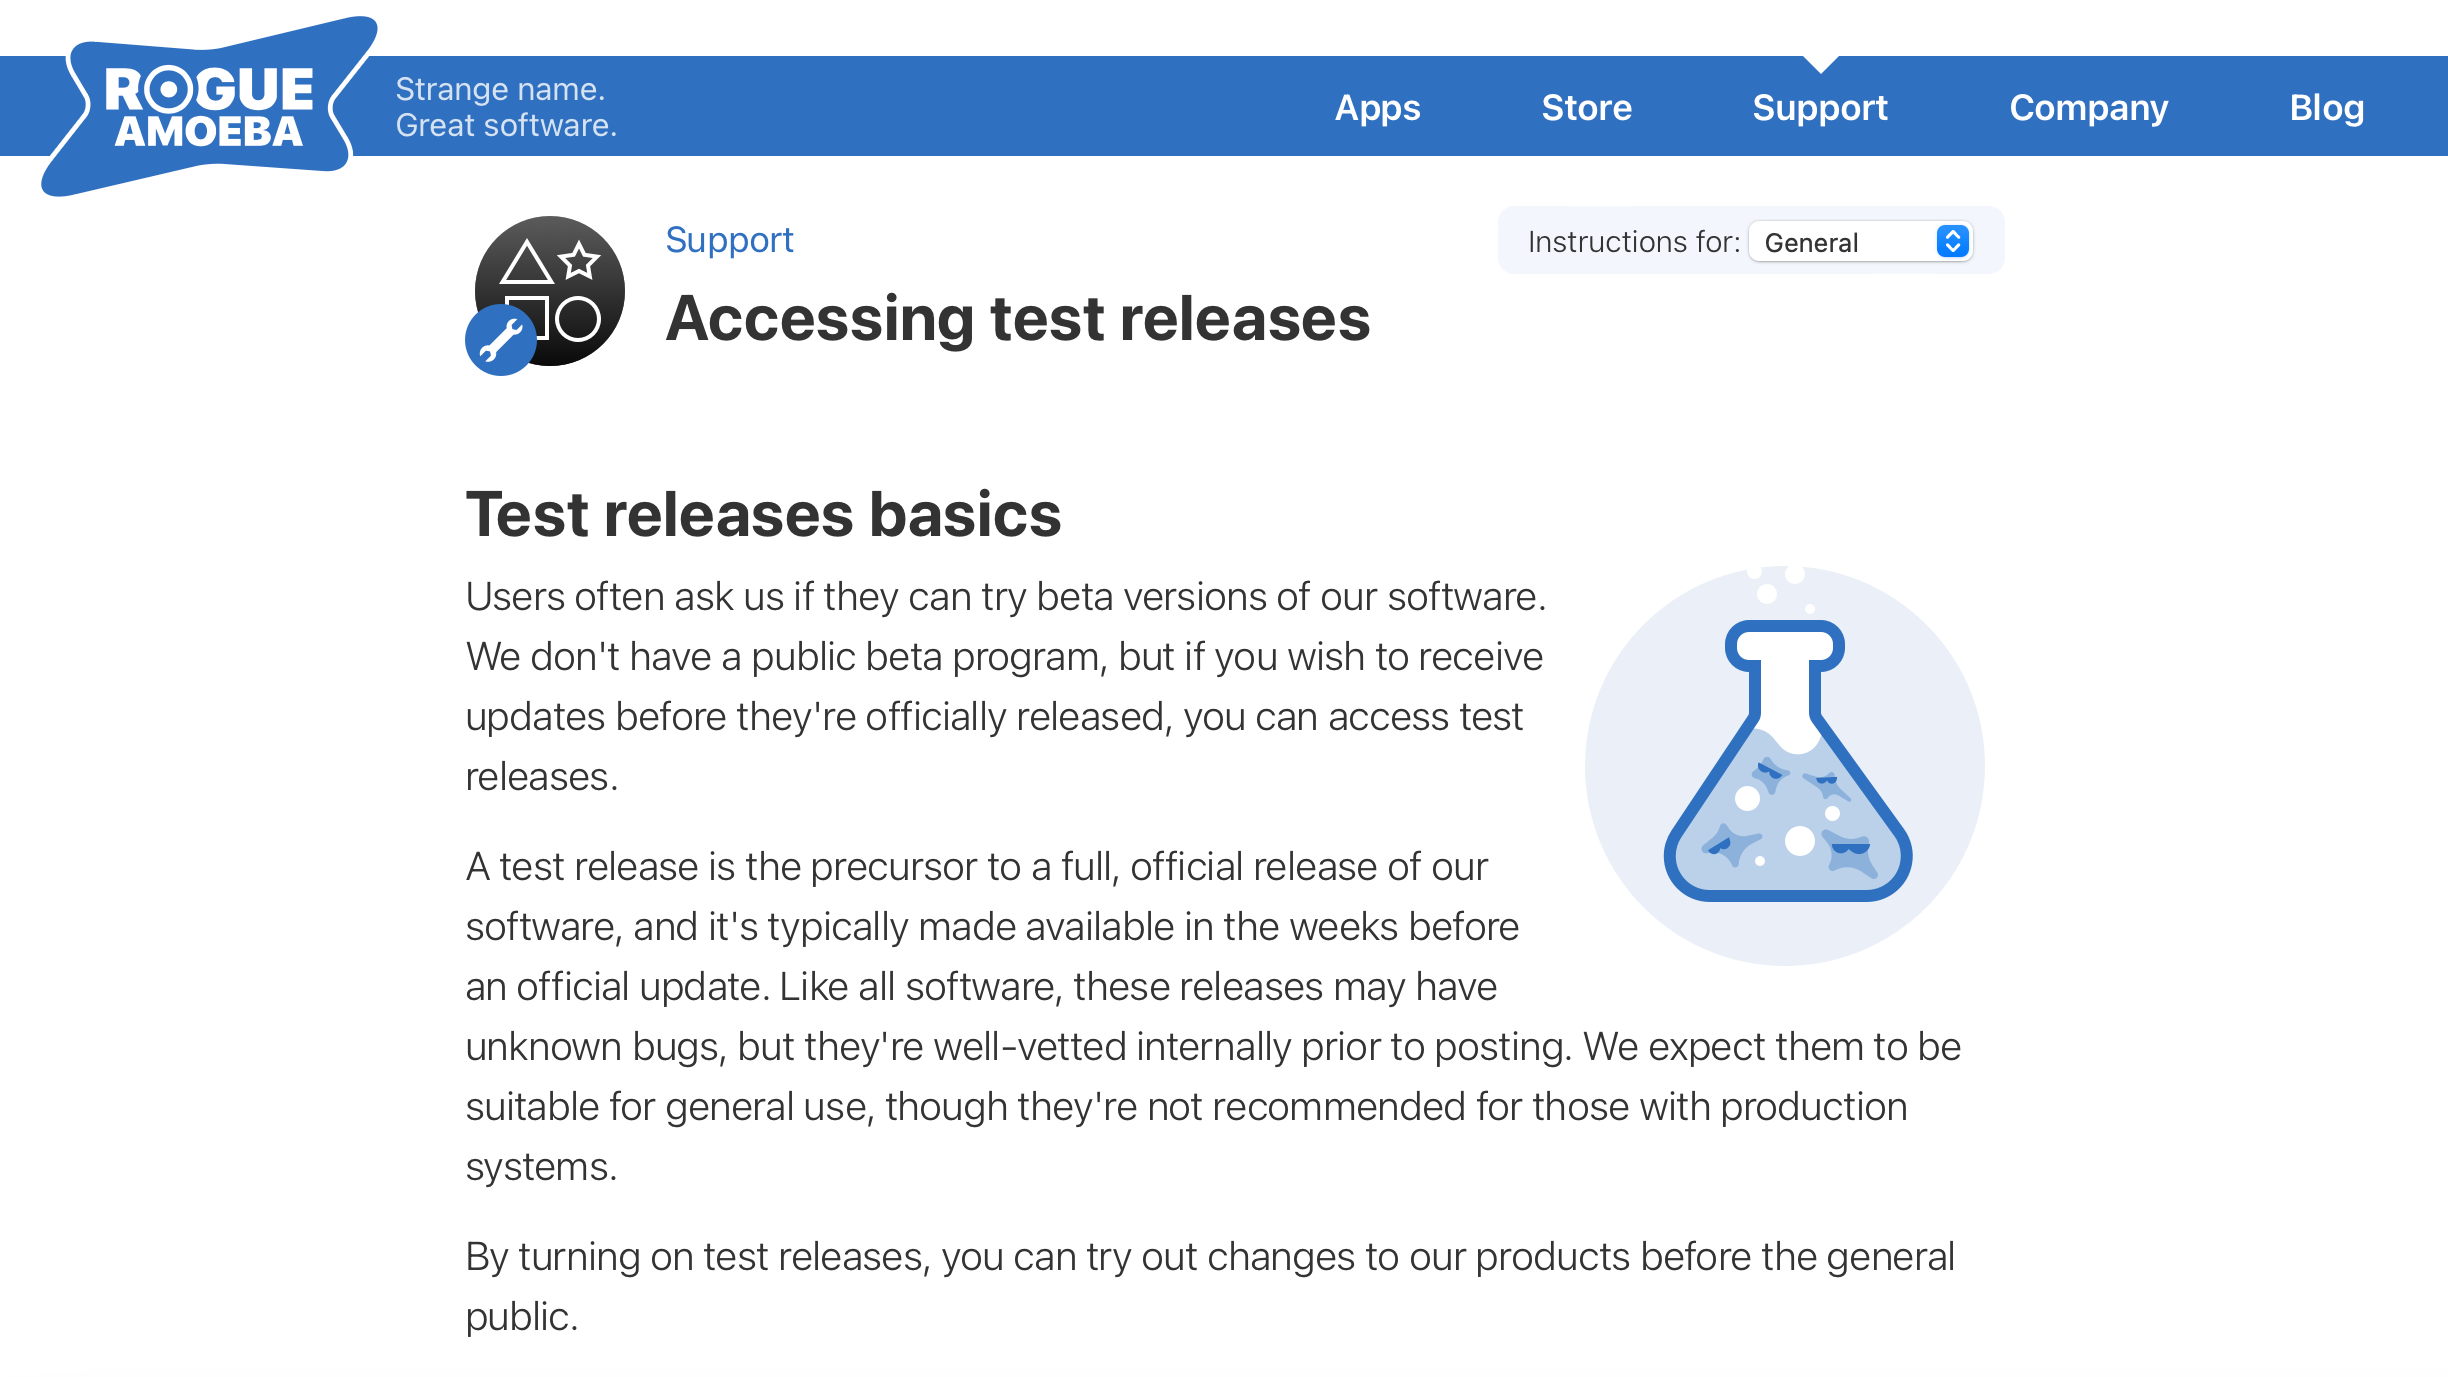Click the paragraph beginning 'By turning on test releases'
Image resolution: width=2448 pixels, height=1377 pixels.
tap(1210, 1287)
